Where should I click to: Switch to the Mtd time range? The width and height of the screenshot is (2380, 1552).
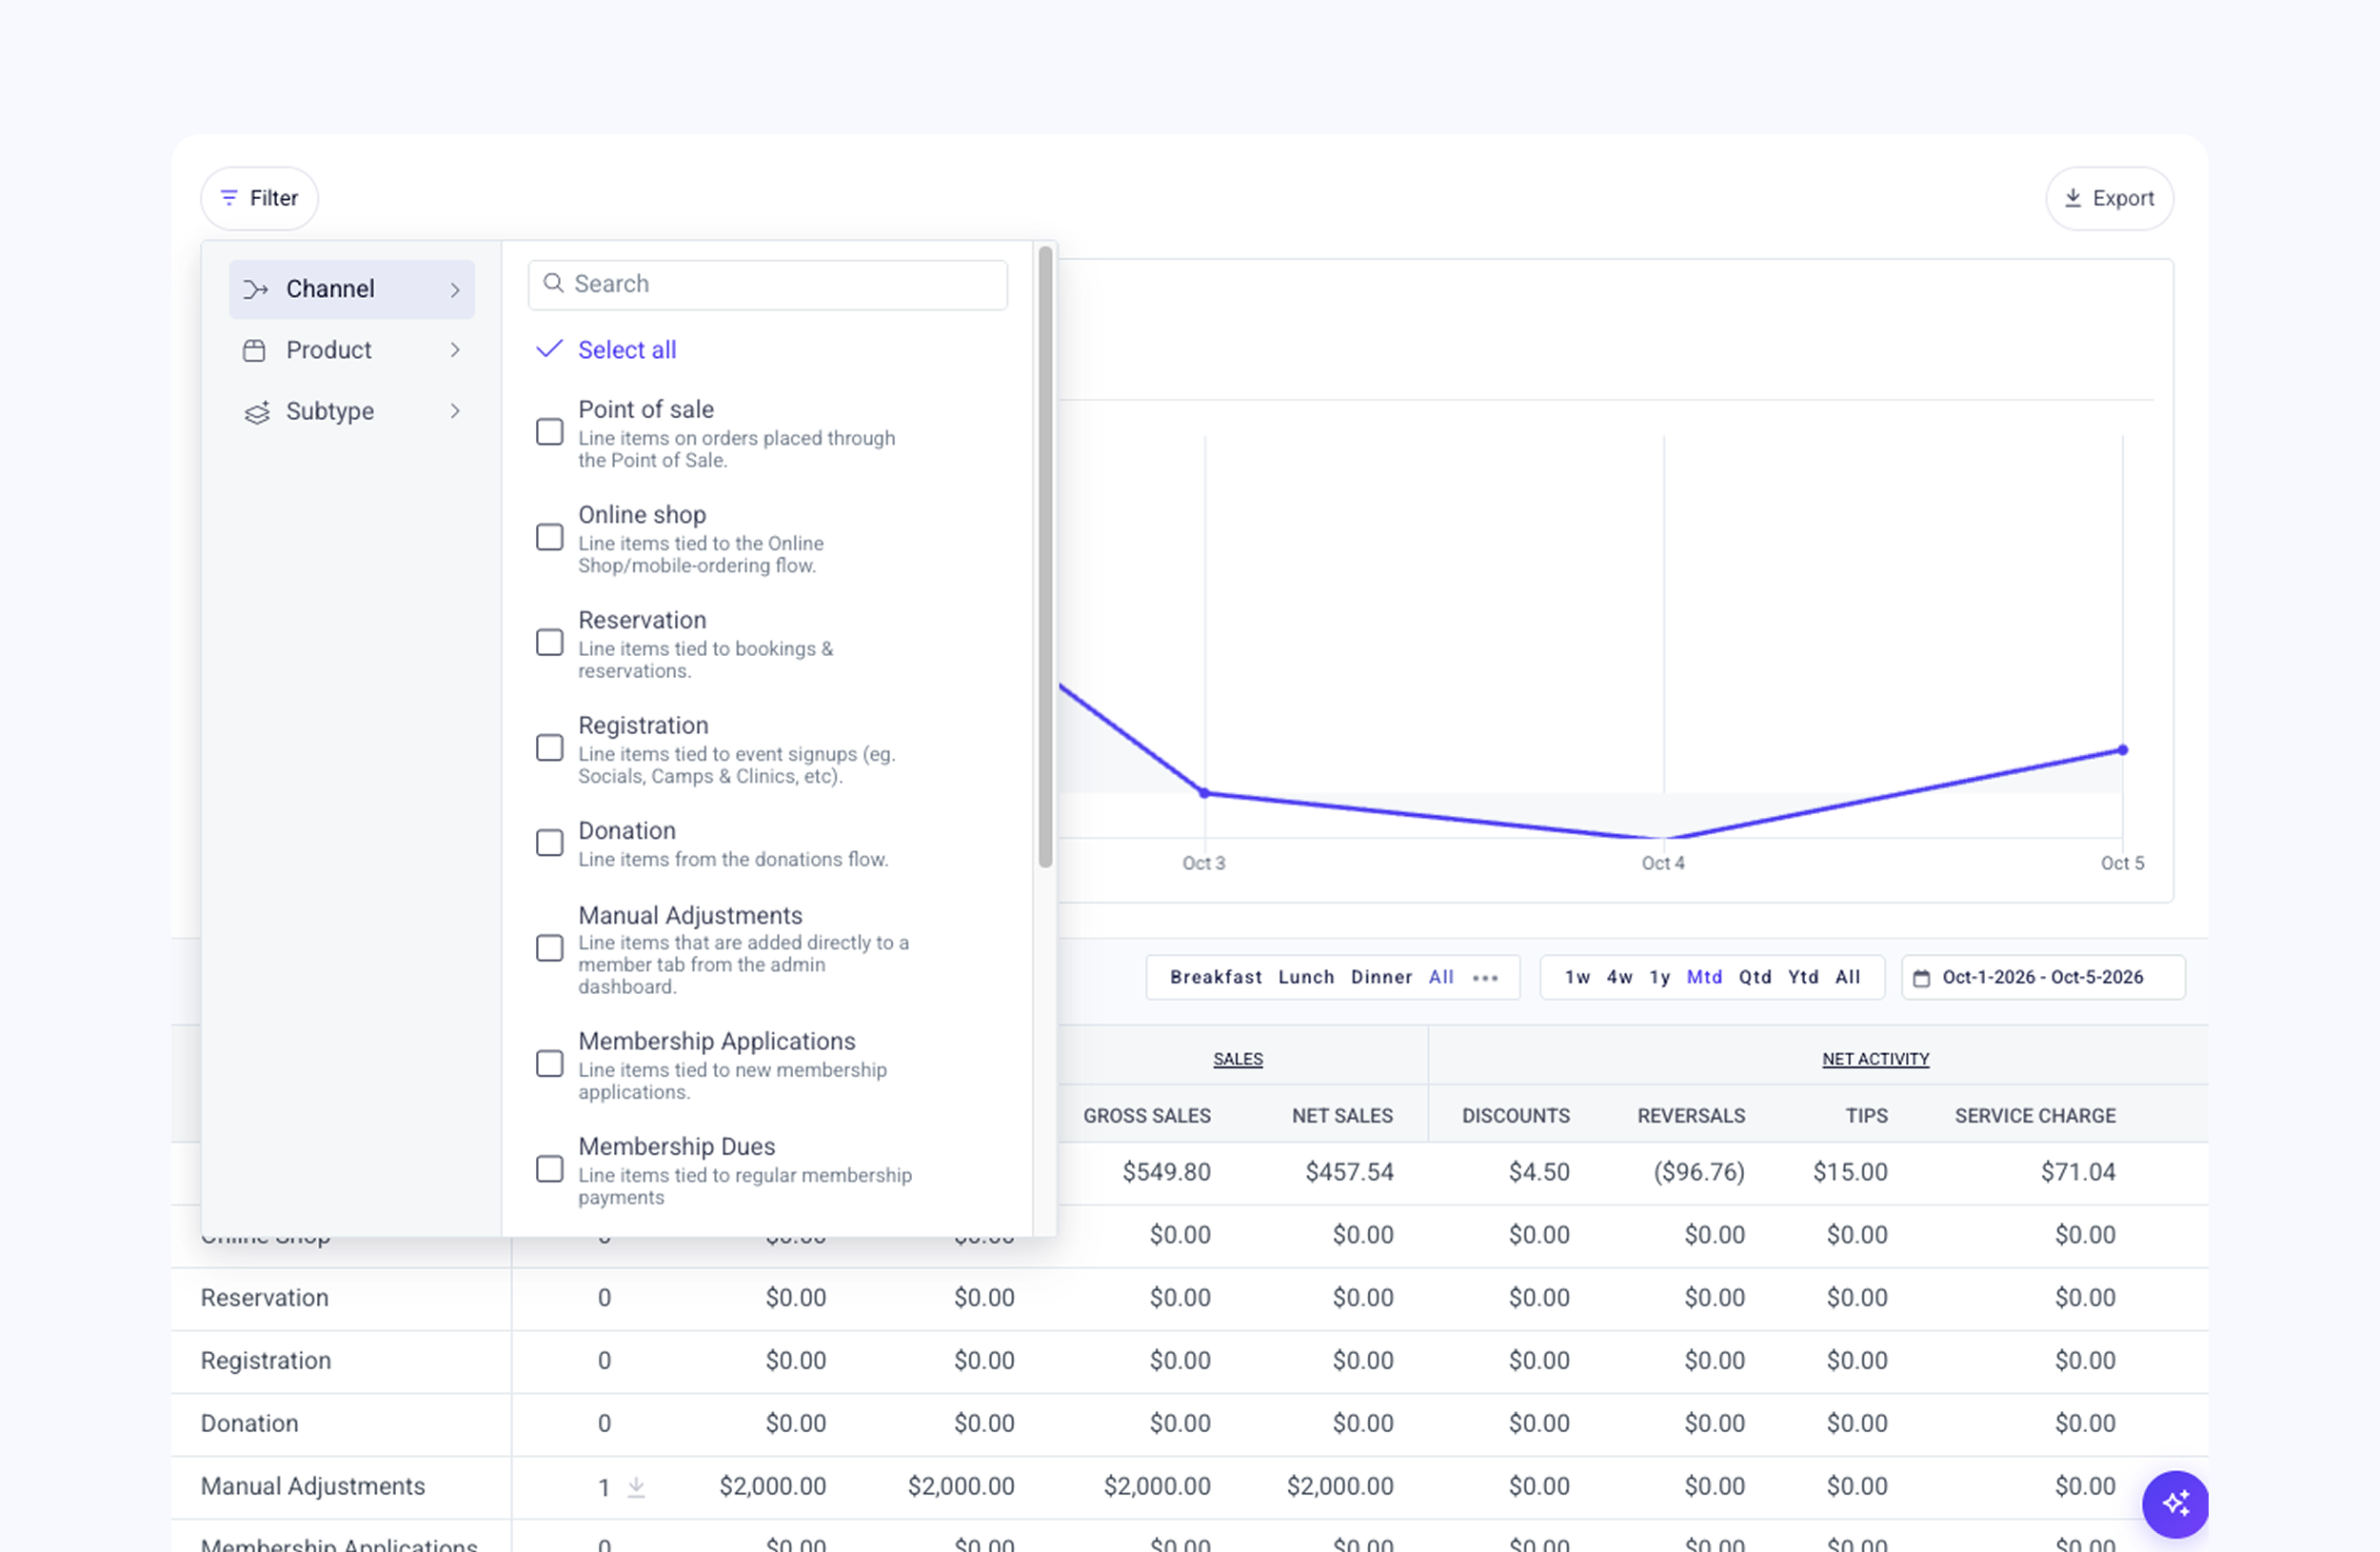point(1704,977)
